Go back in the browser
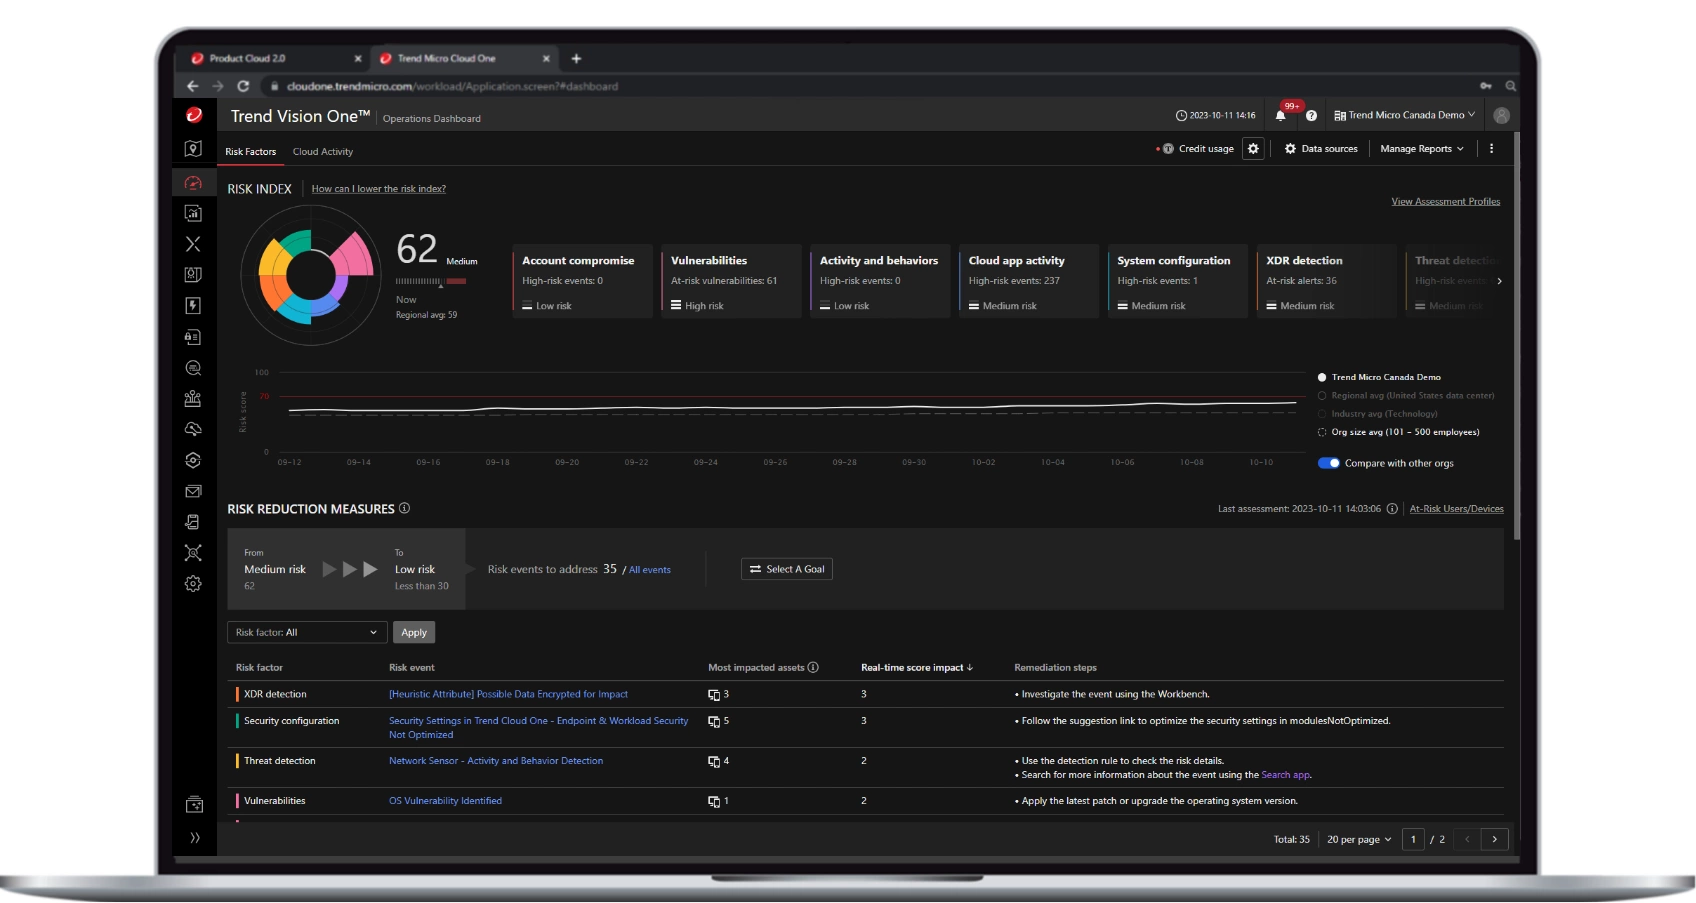 point(193,86)
